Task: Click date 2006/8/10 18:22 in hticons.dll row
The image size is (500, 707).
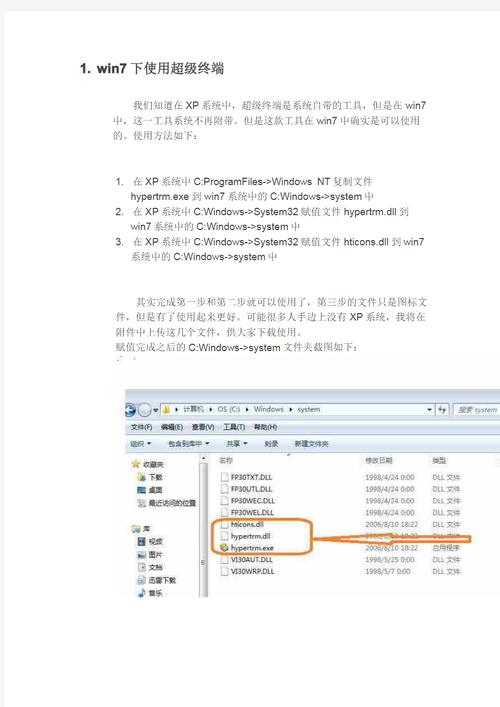Action: (x=391, y=524)
